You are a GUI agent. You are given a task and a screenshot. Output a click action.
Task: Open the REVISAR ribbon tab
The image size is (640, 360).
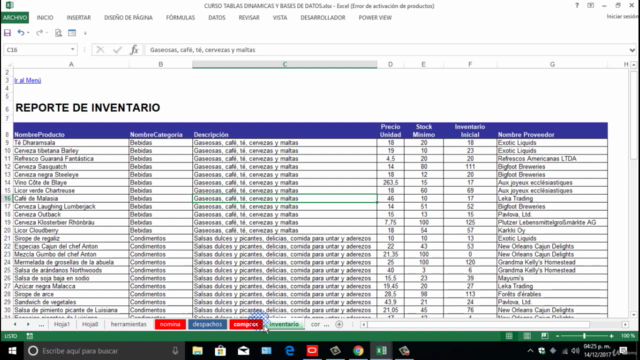(249, 18)
